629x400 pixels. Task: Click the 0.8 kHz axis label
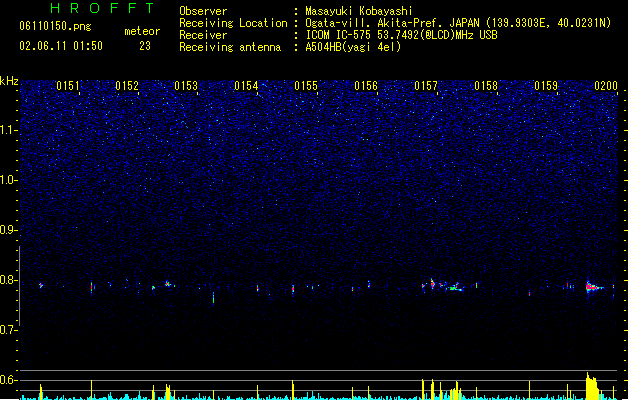(8, 280)
